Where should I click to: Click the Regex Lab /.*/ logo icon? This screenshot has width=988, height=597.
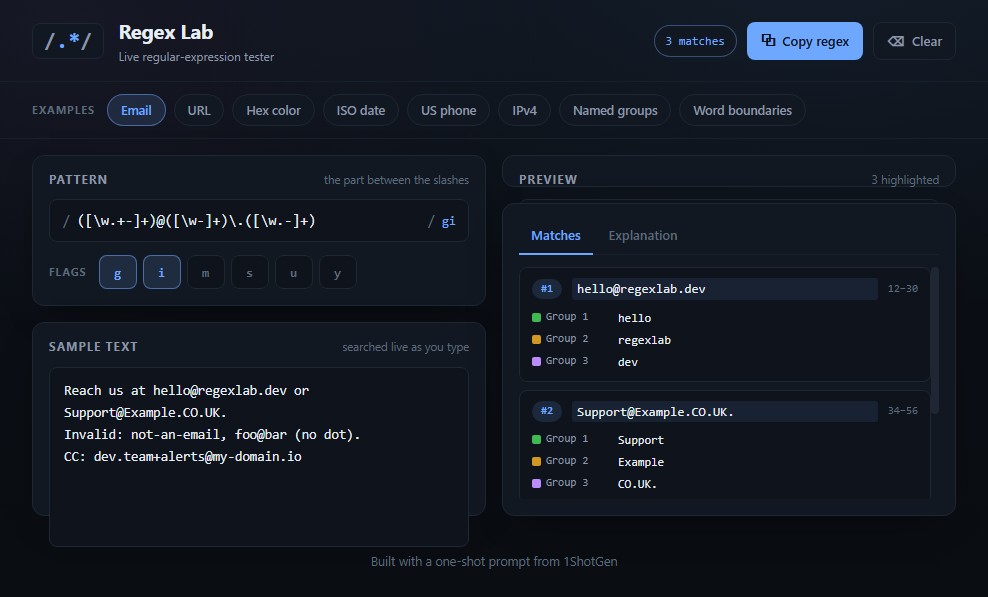[x=68, y=41]
